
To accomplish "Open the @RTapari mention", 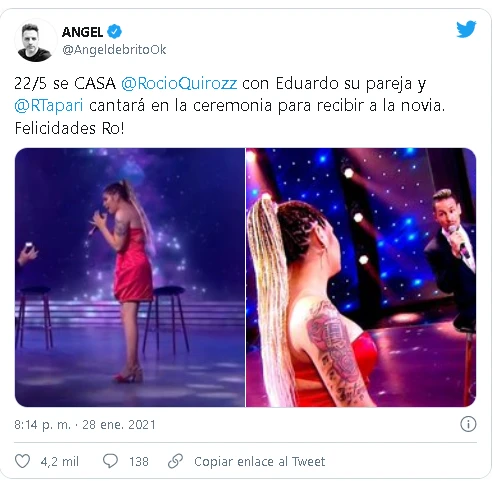I will coord(49,106).
